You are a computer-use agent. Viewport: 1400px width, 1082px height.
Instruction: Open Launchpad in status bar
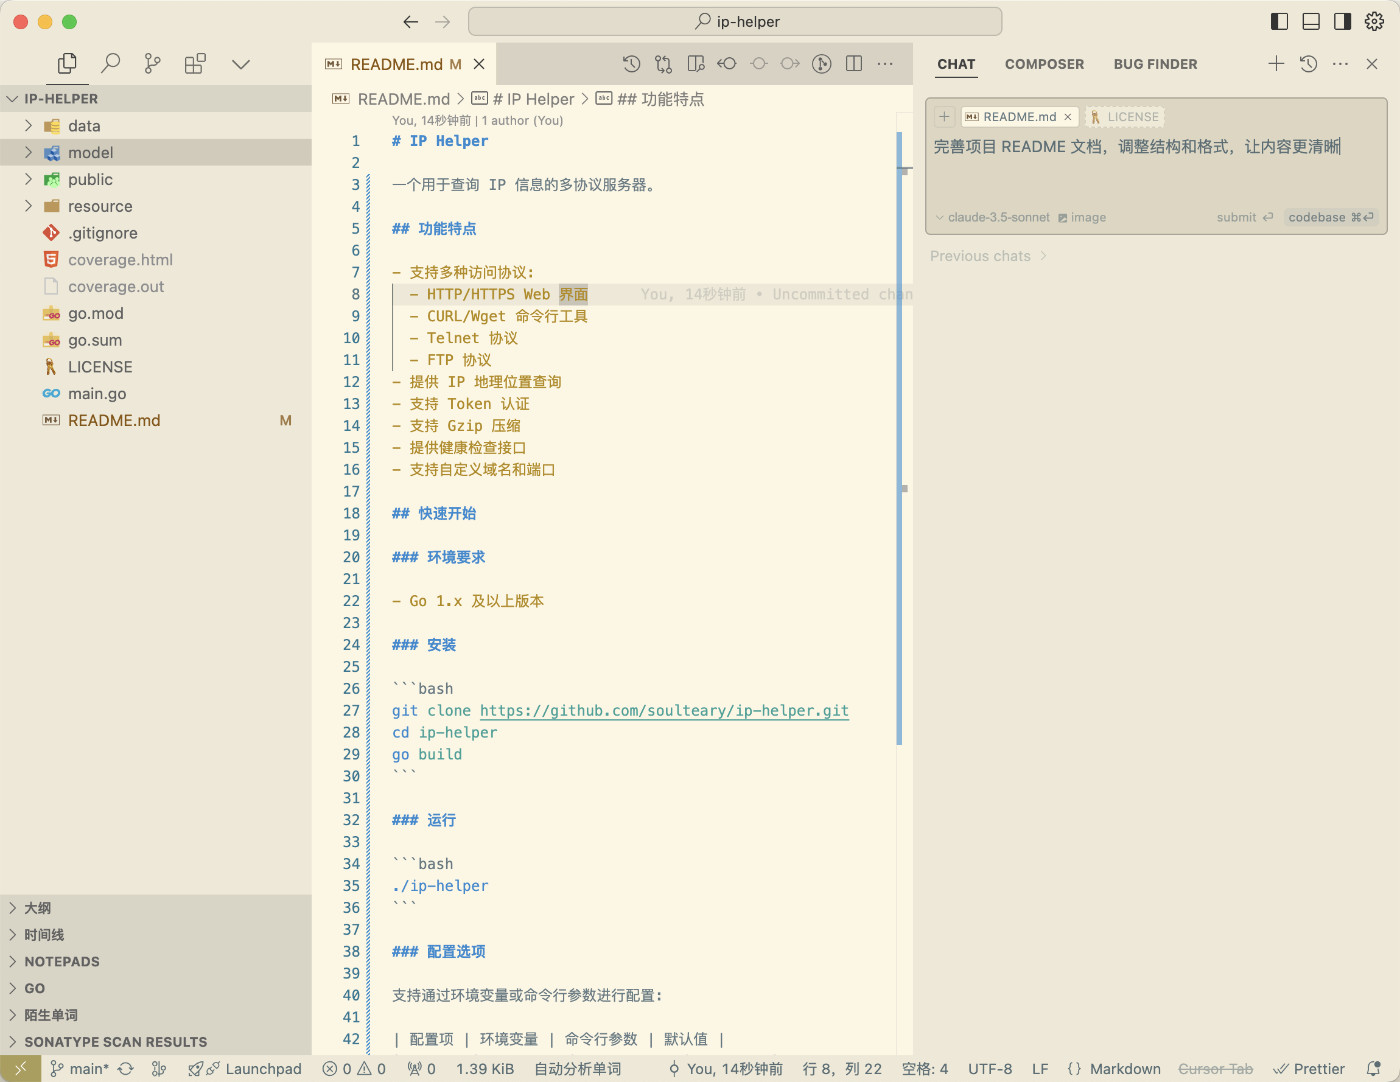click(245, 1069)
